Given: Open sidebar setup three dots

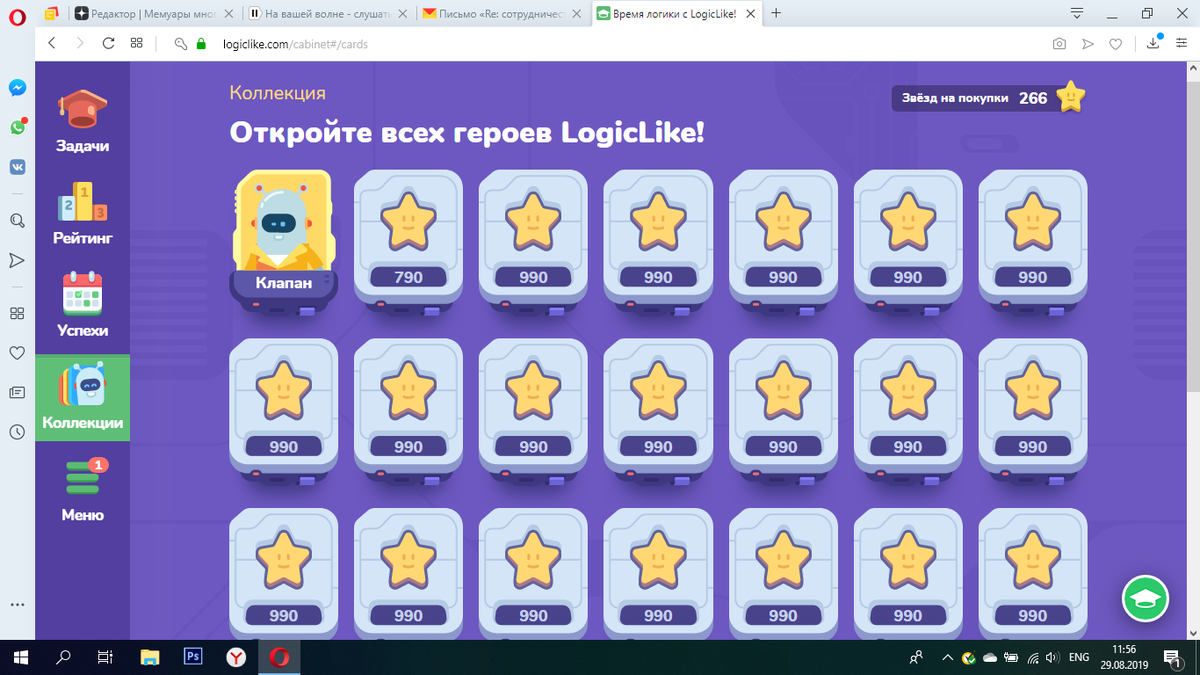Looking at the screenshot, I should pos(17,605).
